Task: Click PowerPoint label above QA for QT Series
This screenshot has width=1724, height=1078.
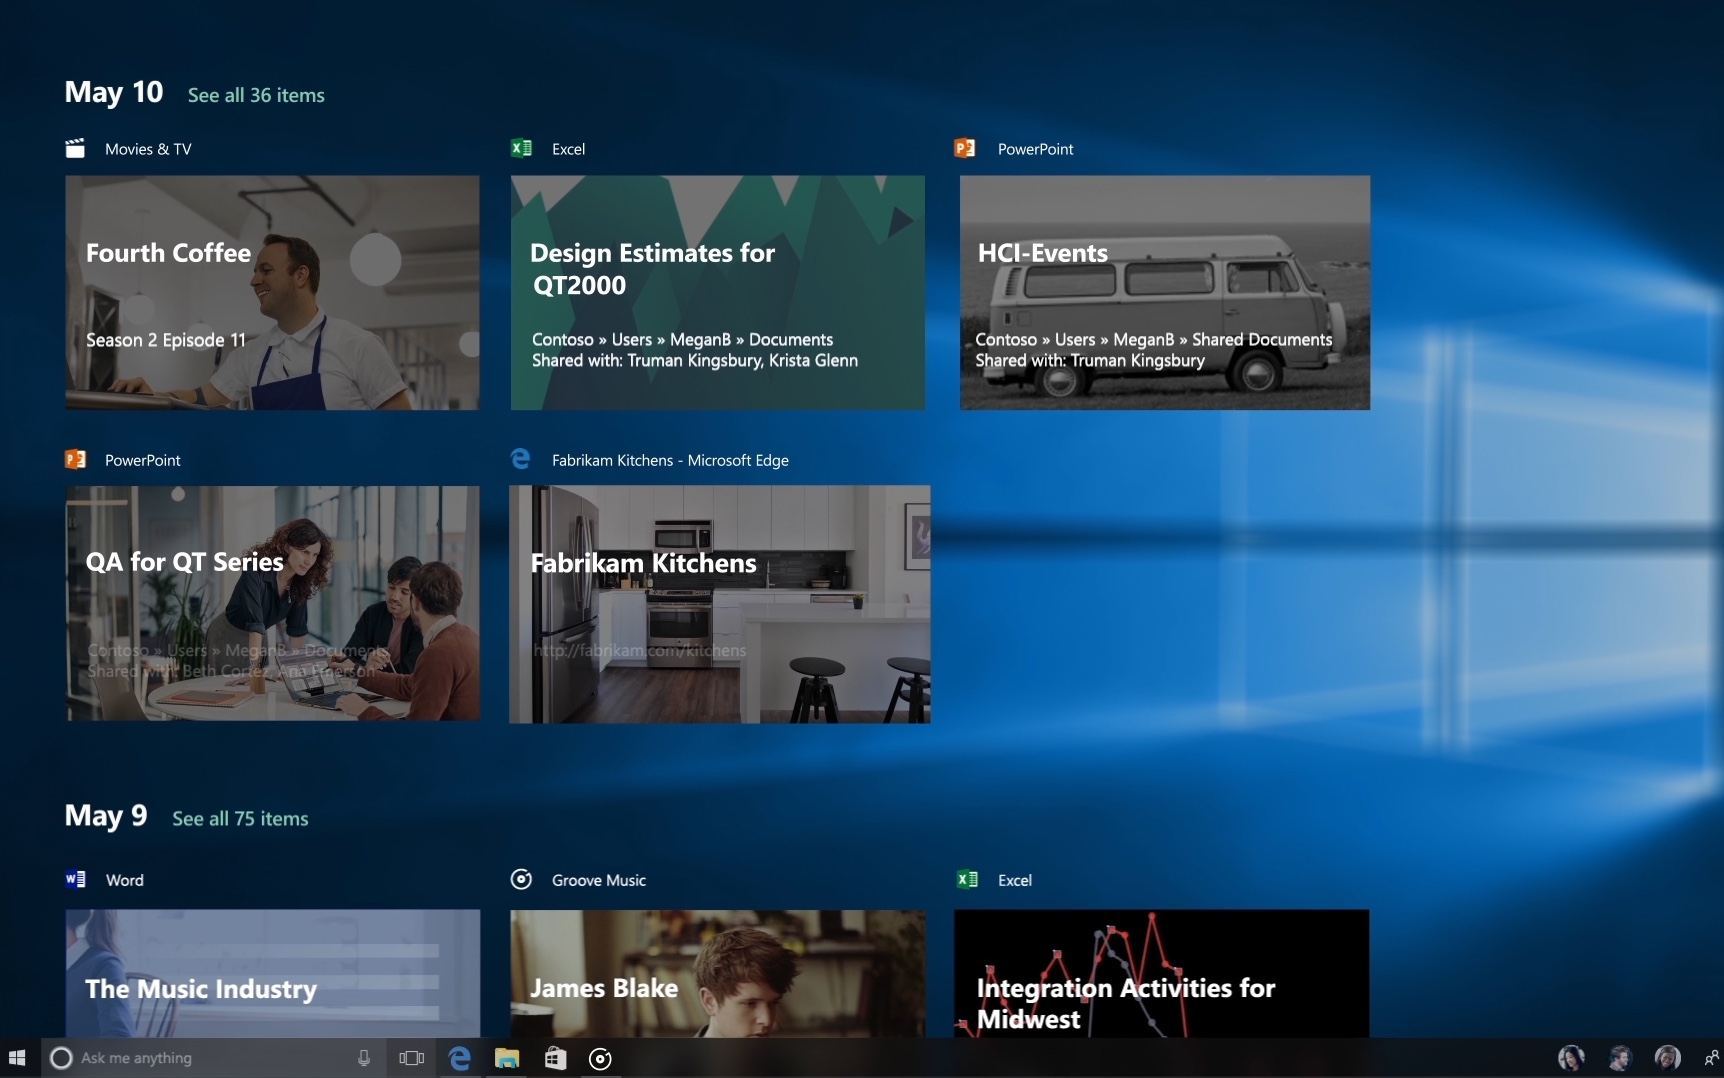Action: [x=143, y=460]
